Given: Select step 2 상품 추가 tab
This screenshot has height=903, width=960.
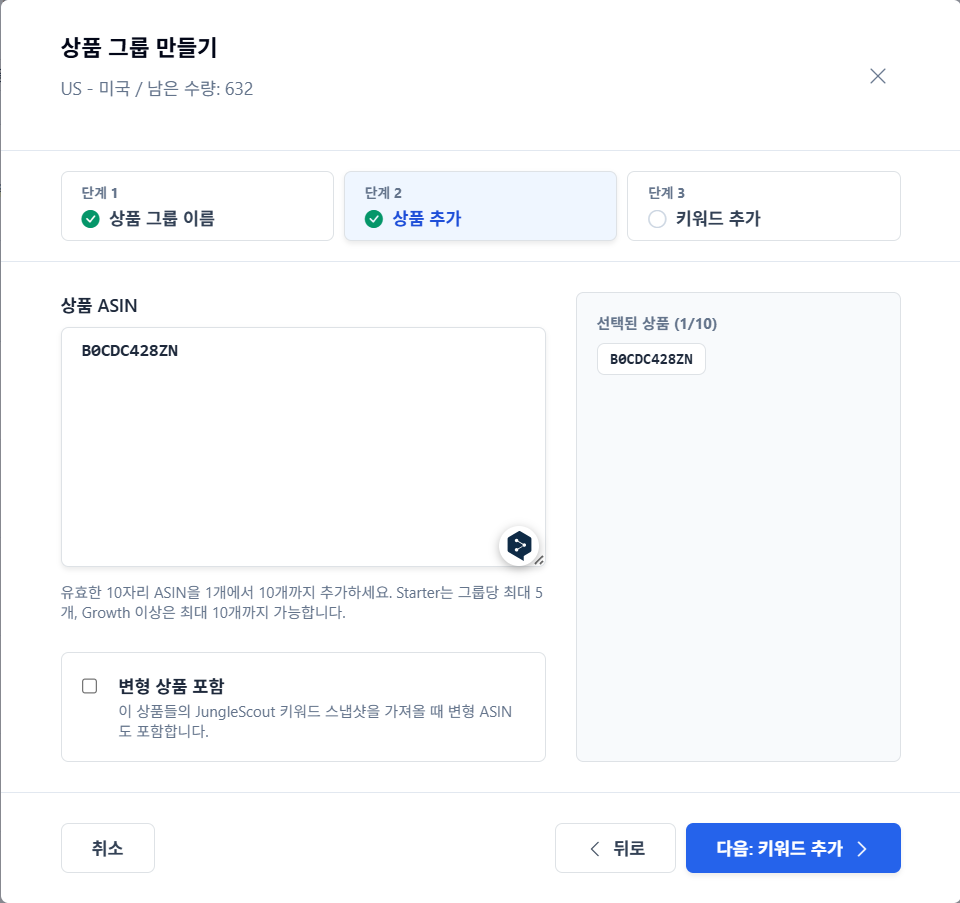Looking at the screenshot, I should (x=480, y=206).
